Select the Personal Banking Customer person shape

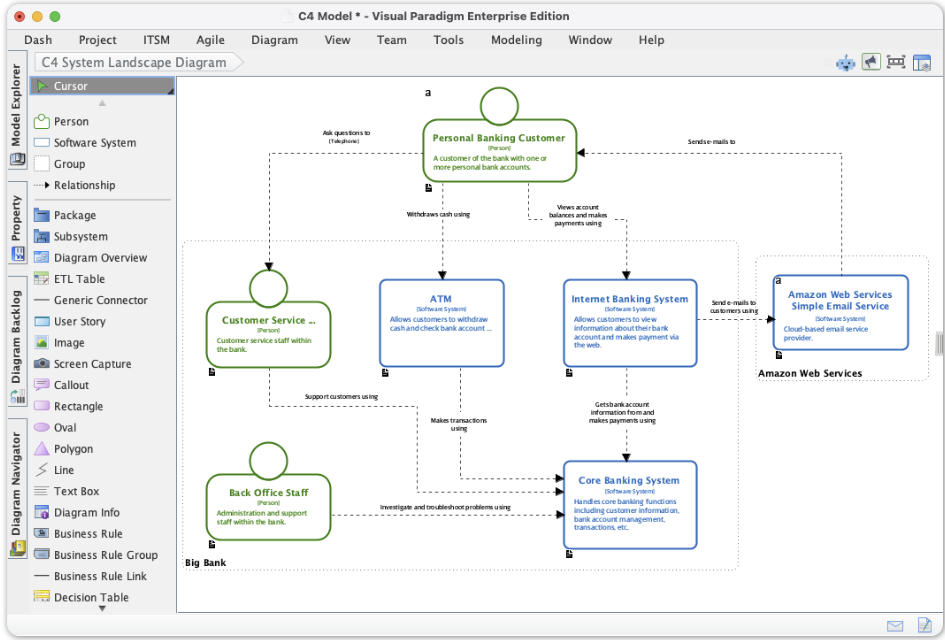pyautogui.click(x=500, y=135)
